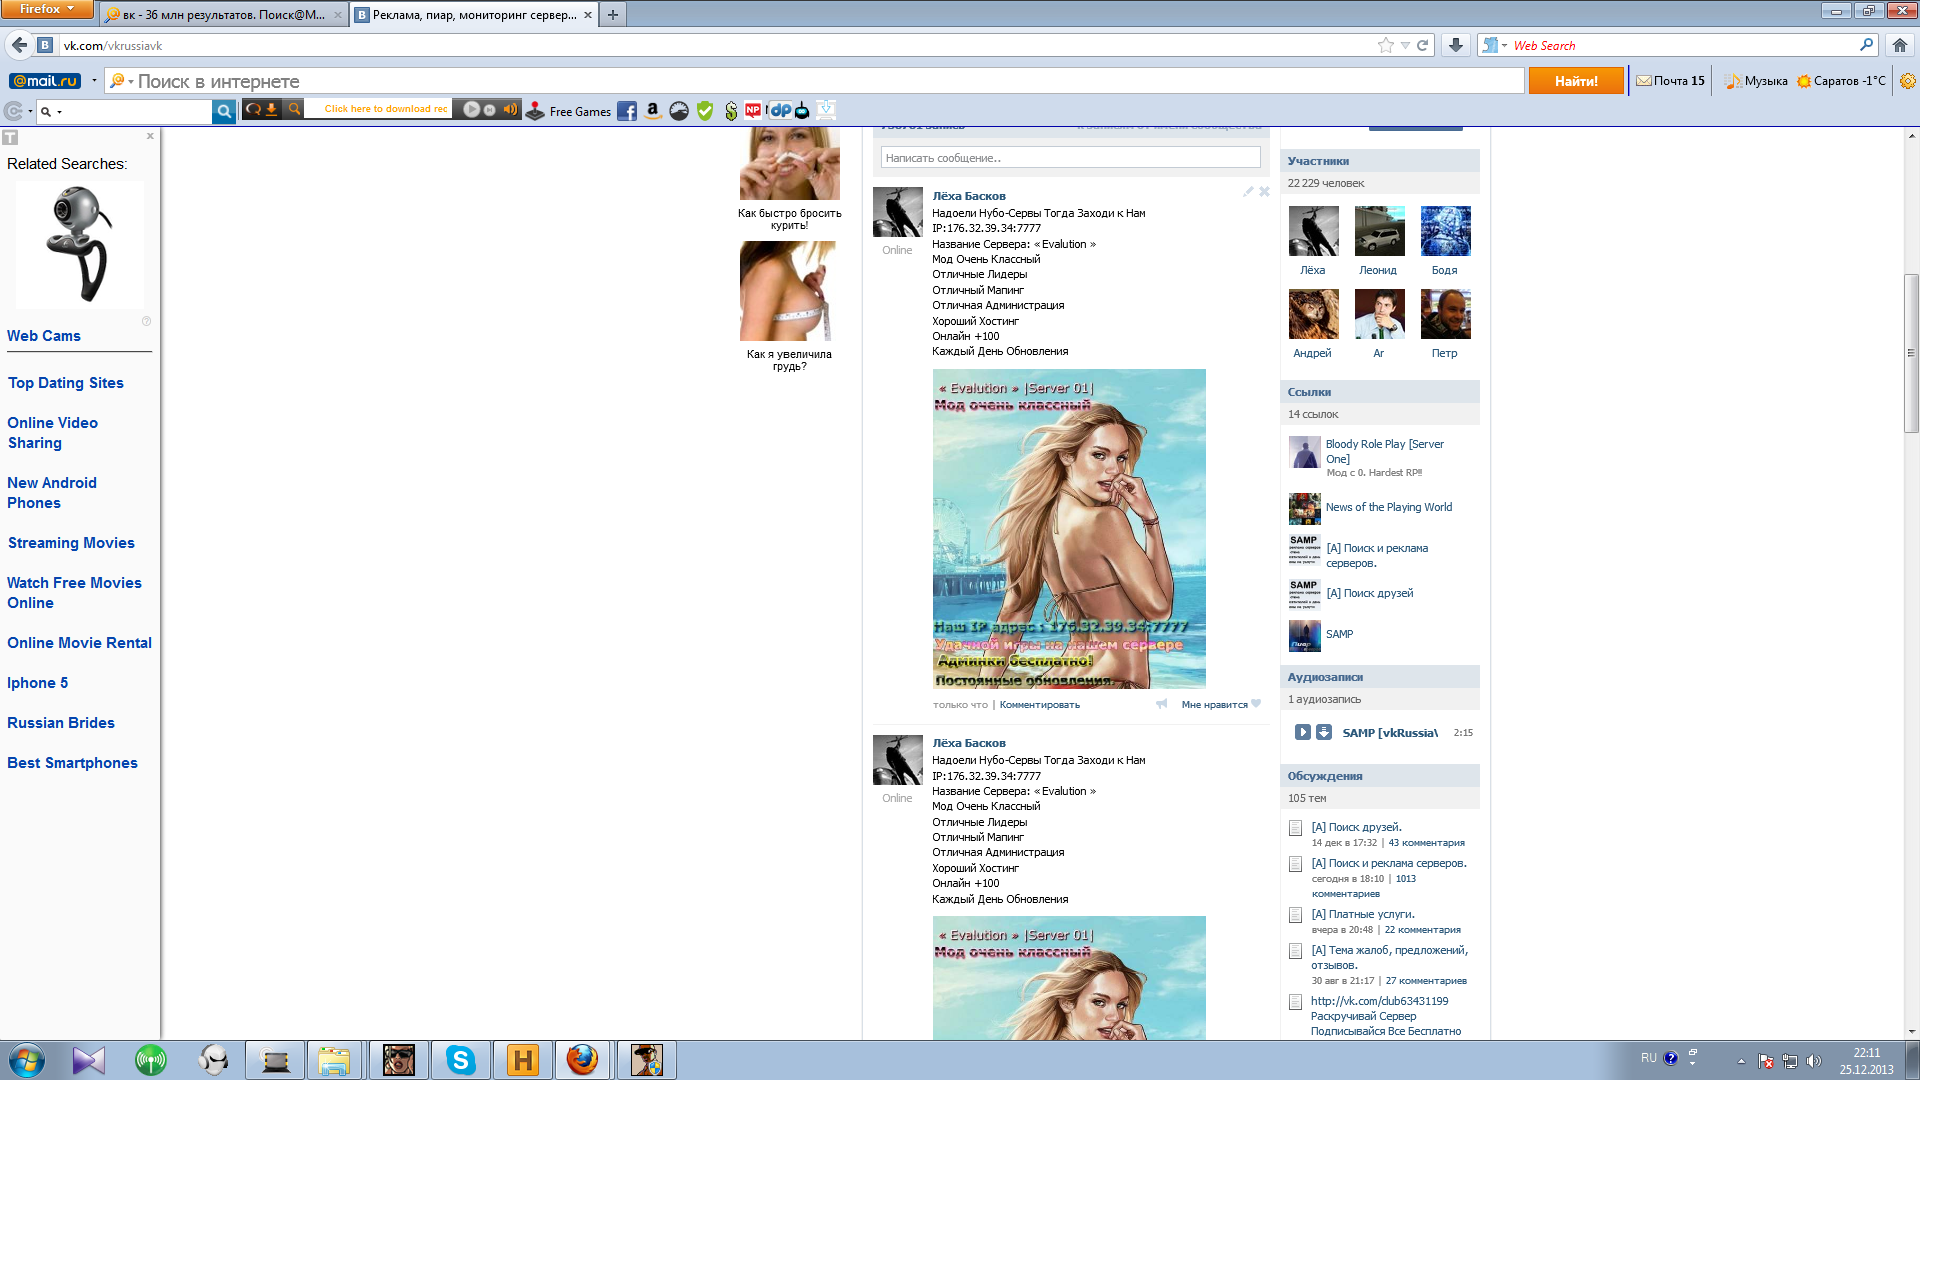Open Skype from the taskbar
Viewport: 1942px width, 1280px height.
(460, 1060)
